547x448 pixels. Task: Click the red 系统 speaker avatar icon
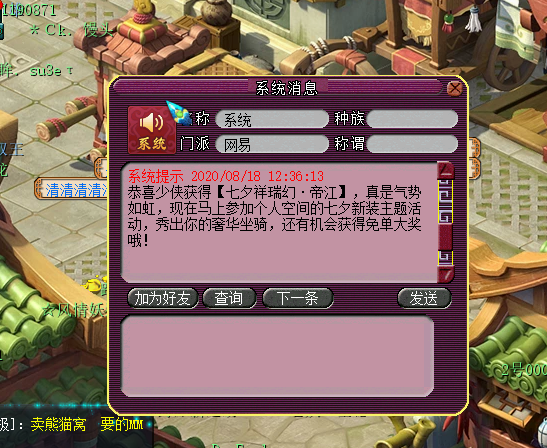[152, 130]
